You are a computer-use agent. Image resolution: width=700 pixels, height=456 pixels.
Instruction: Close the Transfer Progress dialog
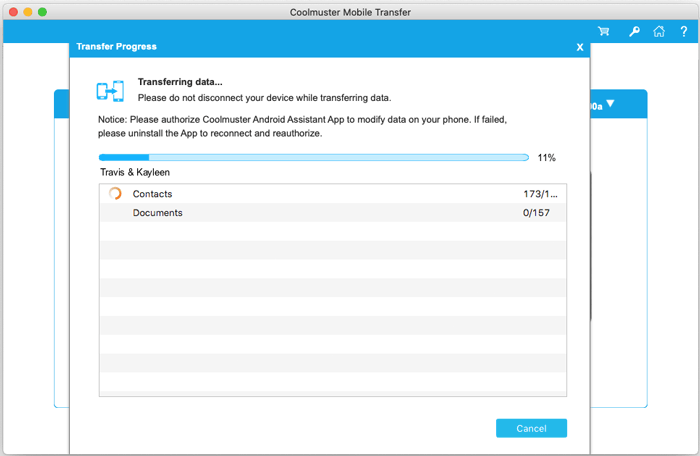tap(580, 47)
